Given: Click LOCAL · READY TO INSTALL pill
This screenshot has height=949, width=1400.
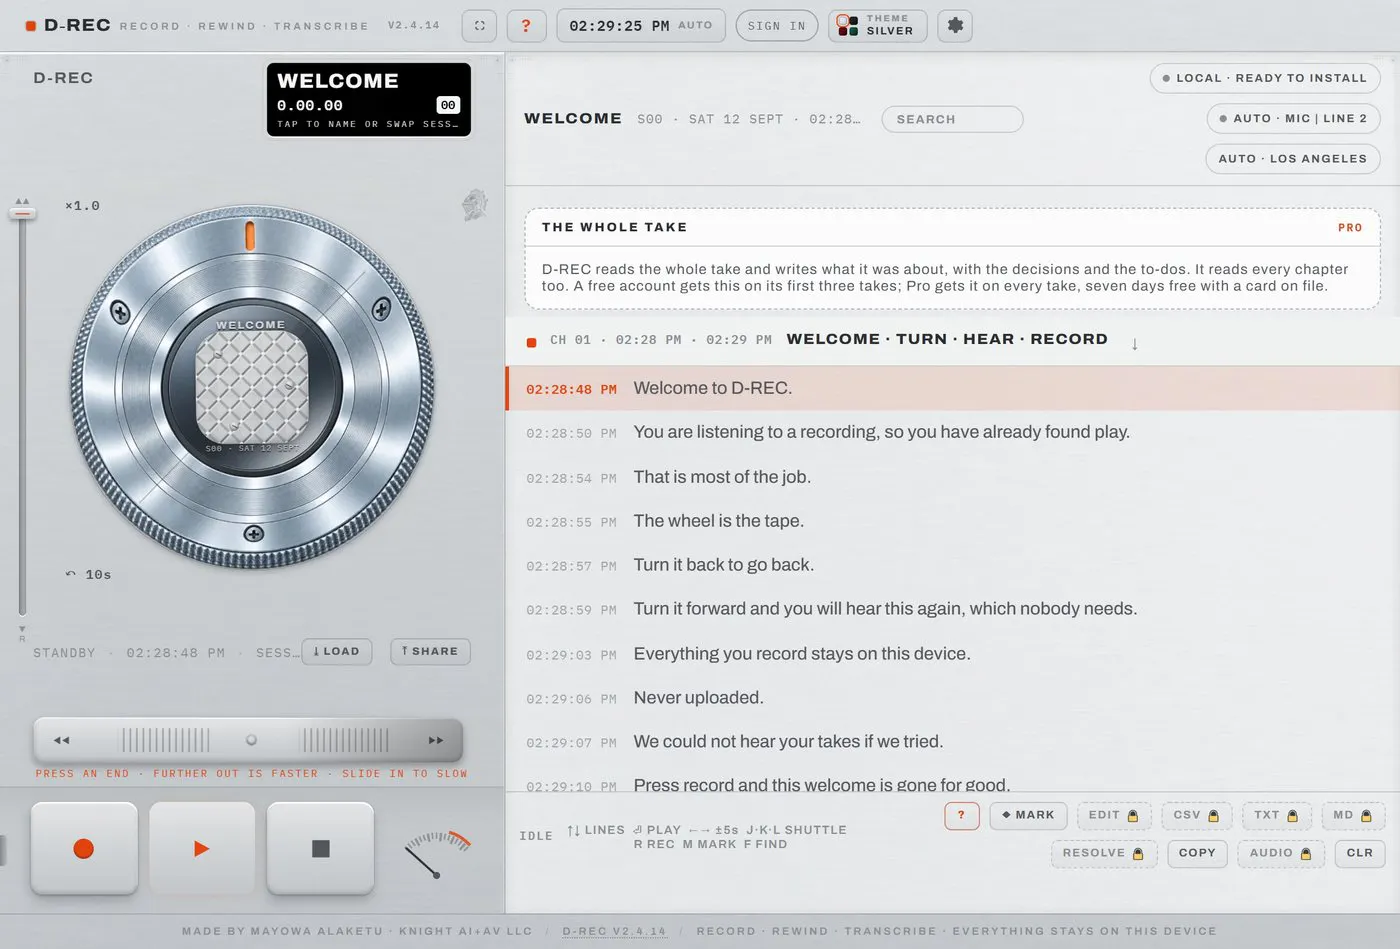Looking at the screenshot, I should coord(1265,78).
